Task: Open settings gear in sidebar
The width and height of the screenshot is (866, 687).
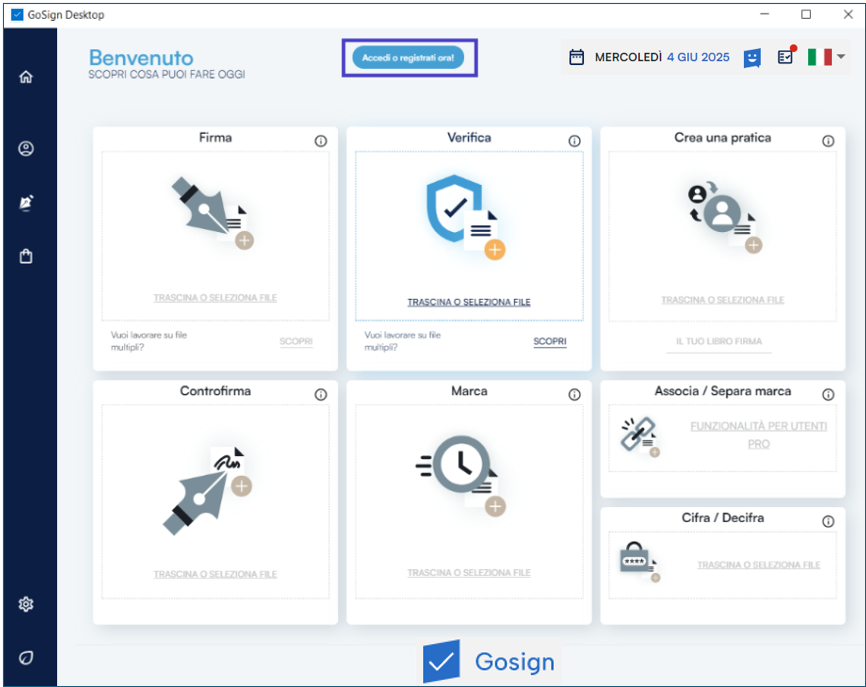Action: [x=26, y=604]
